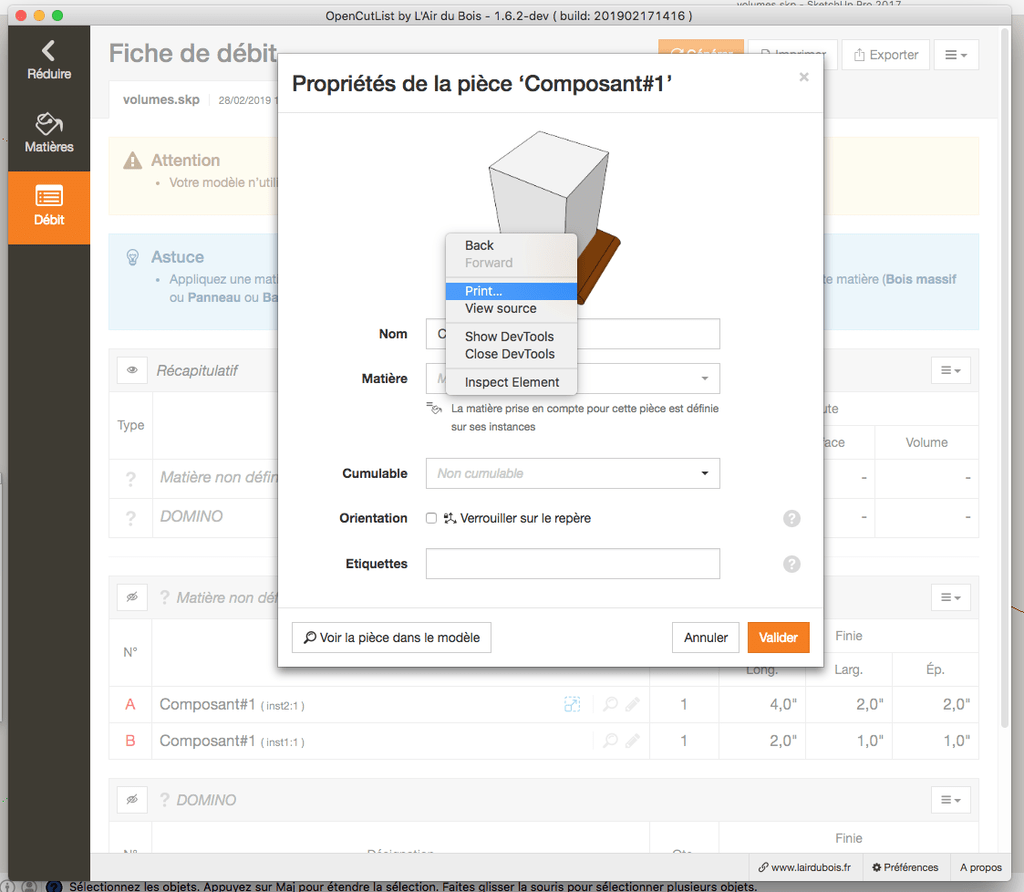Open the Cumulable dropdown
Image resolution: width=1024 pixels, height=892 pixels.
[x=573, y=473]
